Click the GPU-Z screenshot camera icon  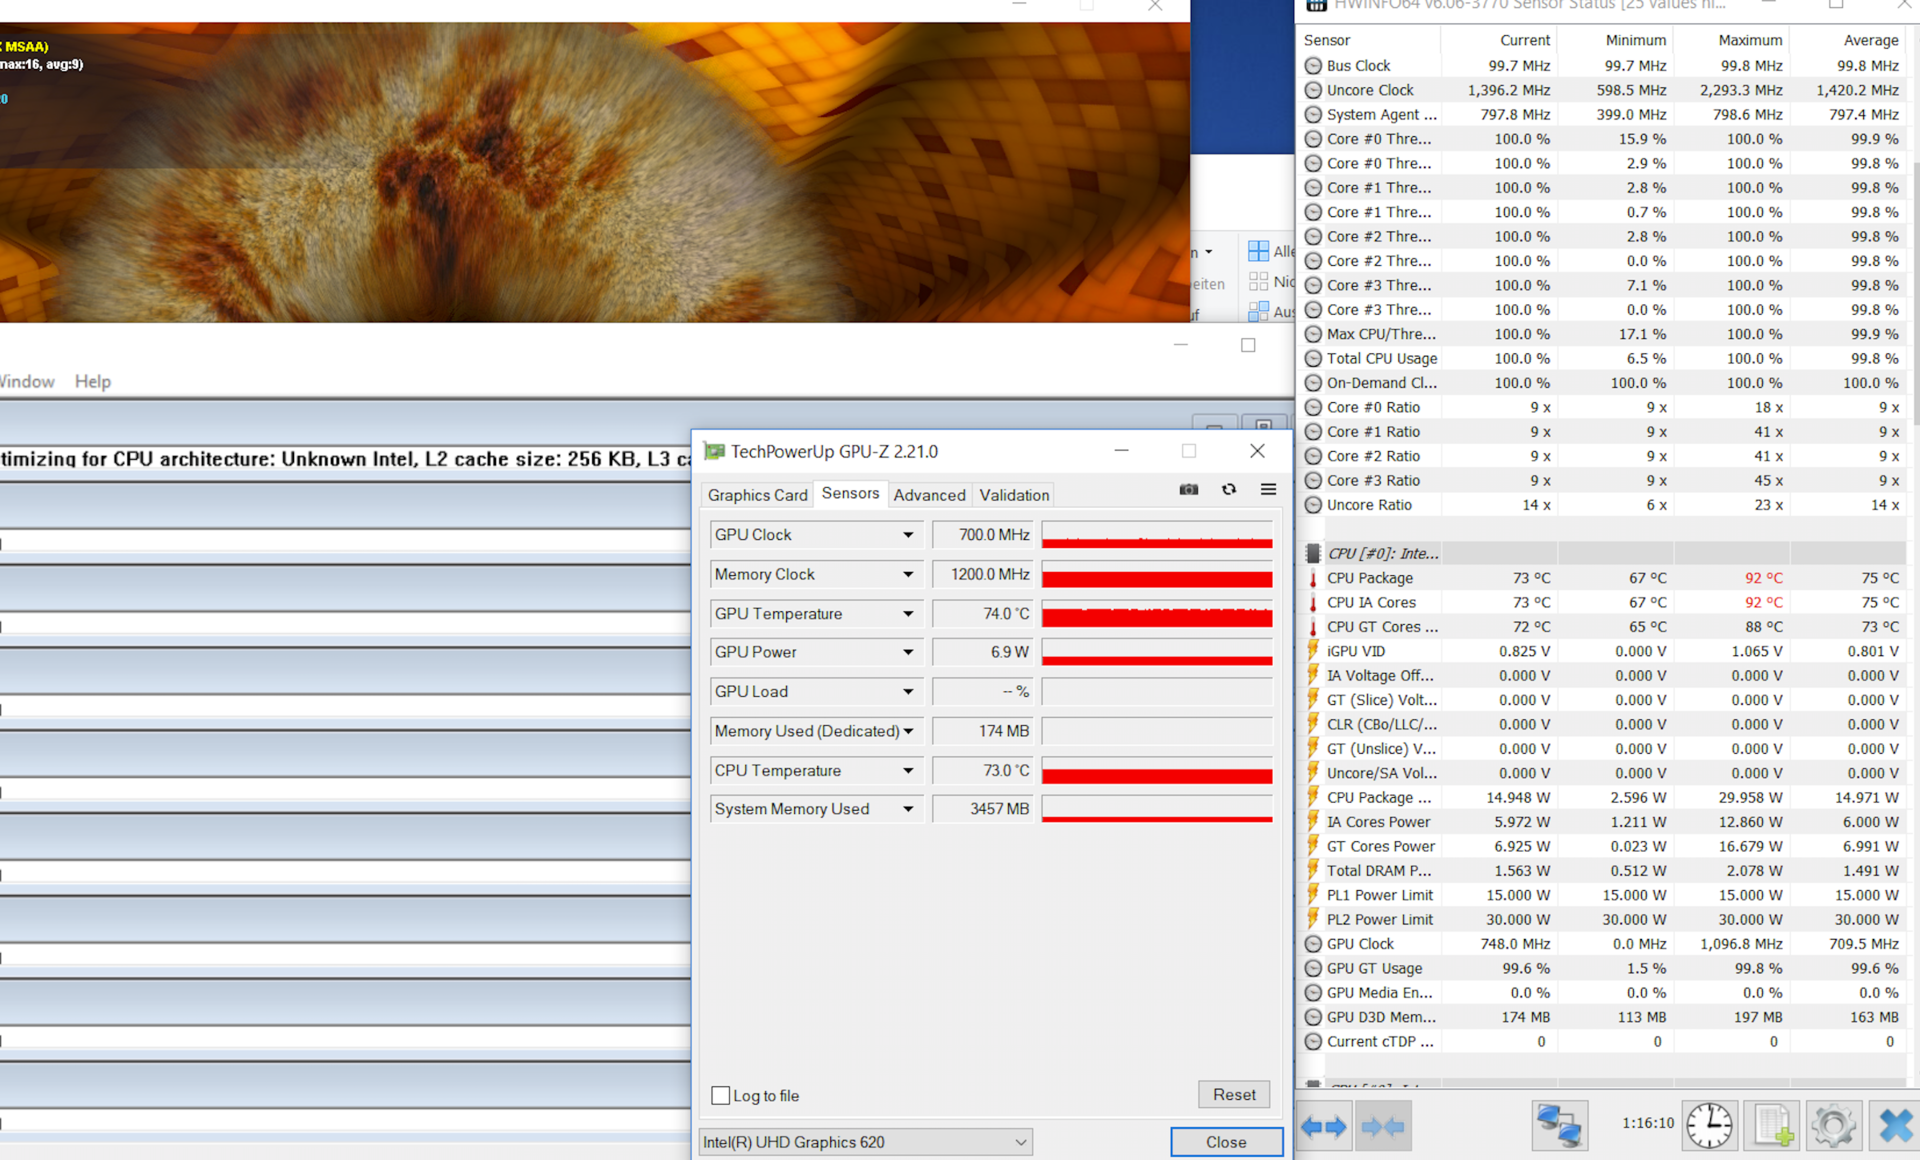point(1188,489)
